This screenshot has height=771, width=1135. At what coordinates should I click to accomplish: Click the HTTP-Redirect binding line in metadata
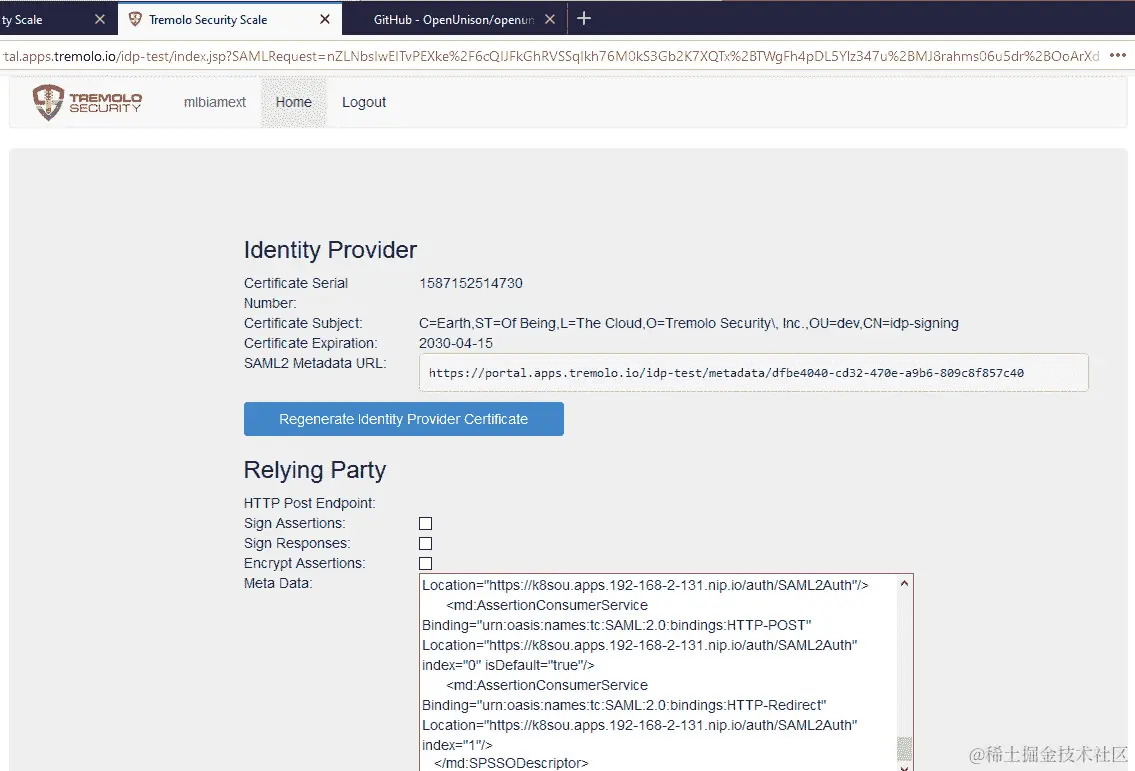624,705
